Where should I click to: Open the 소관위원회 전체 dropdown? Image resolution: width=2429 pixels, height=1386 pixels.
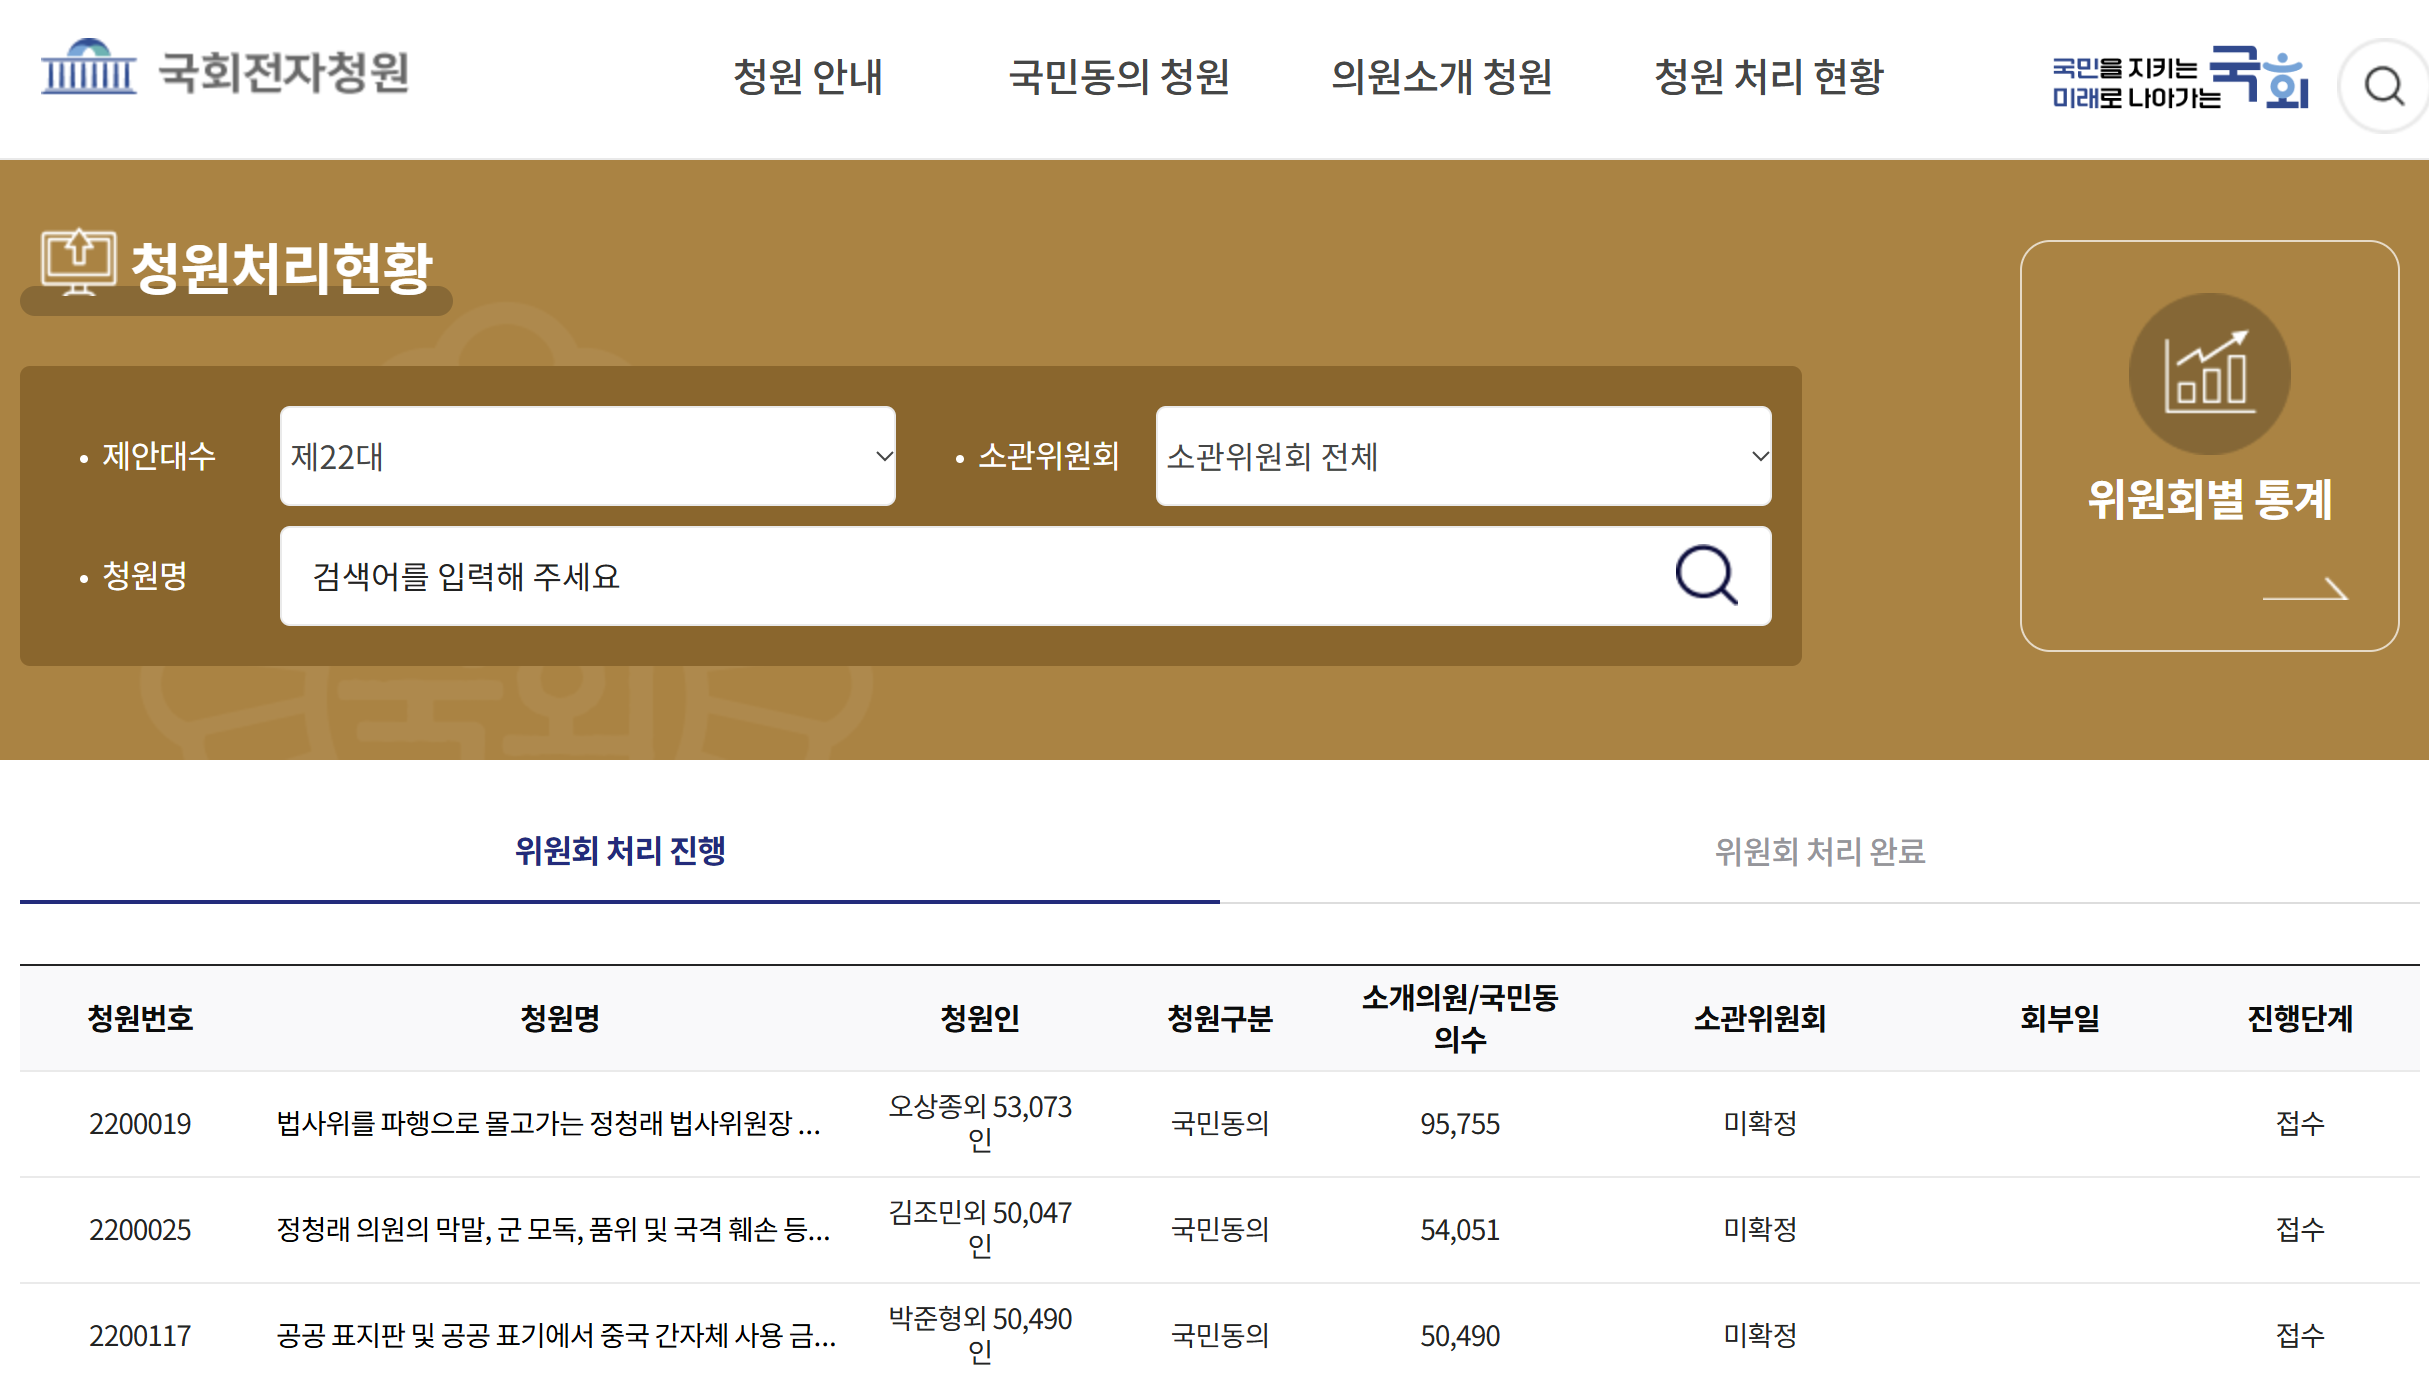point(1463,457)
